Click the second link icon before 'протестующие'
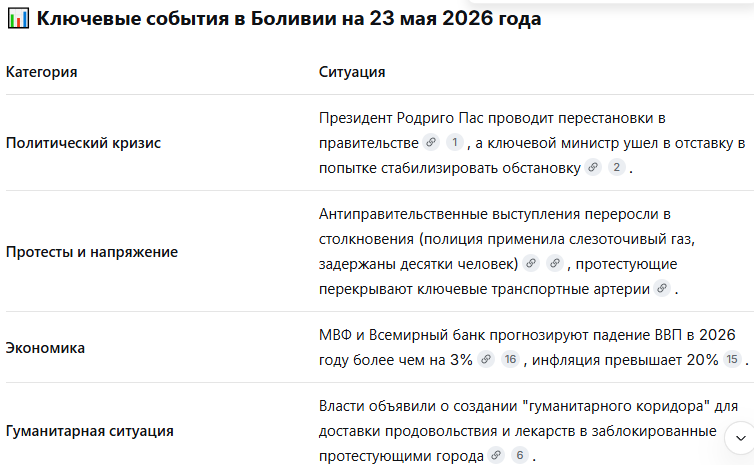This screenshot has height=465, width=754. 554,264
